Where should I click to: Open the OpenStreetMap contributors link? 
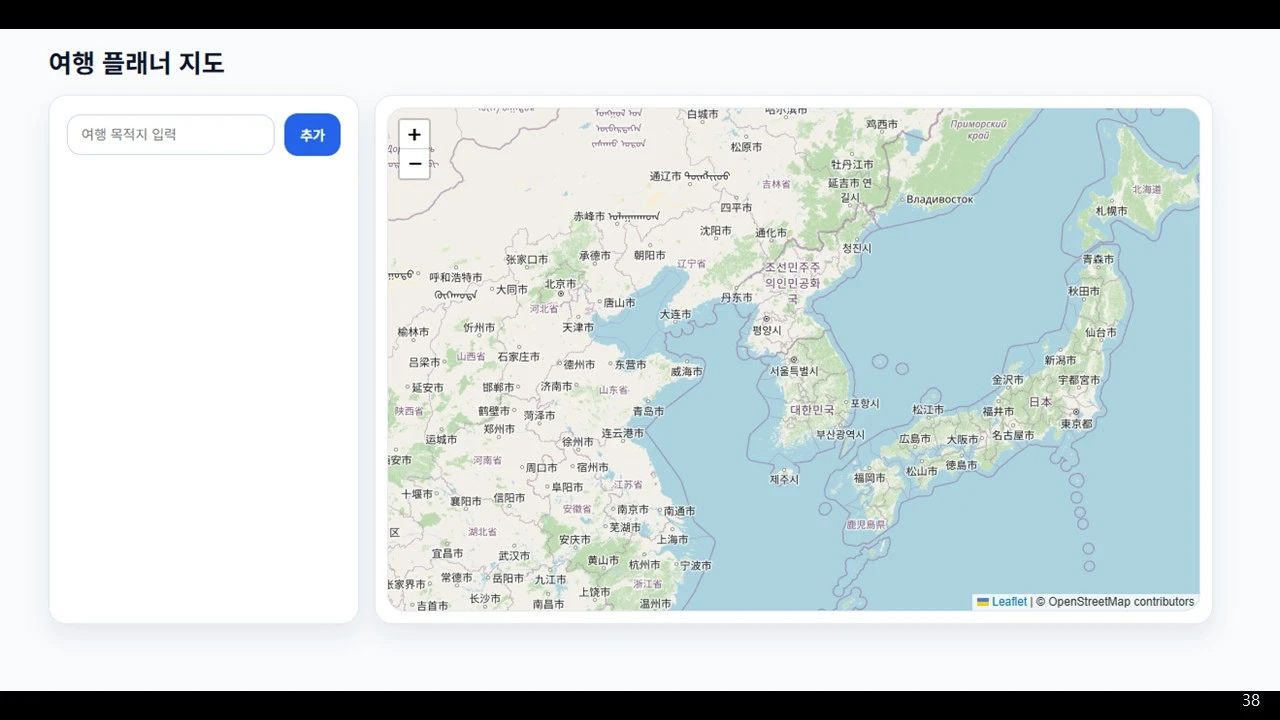coord(1116,601)
